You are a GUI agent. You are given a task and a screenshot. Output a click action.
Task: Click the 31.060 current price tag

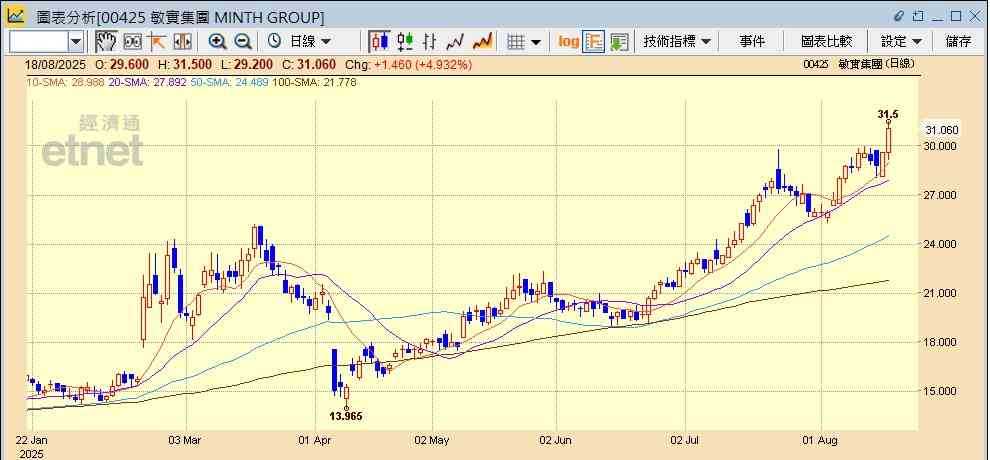point(941,130)
